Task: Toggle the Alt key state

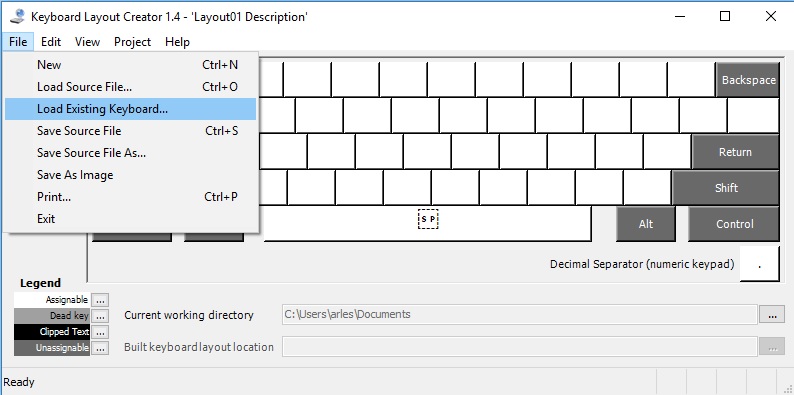Action: click(x=646, y=224)
